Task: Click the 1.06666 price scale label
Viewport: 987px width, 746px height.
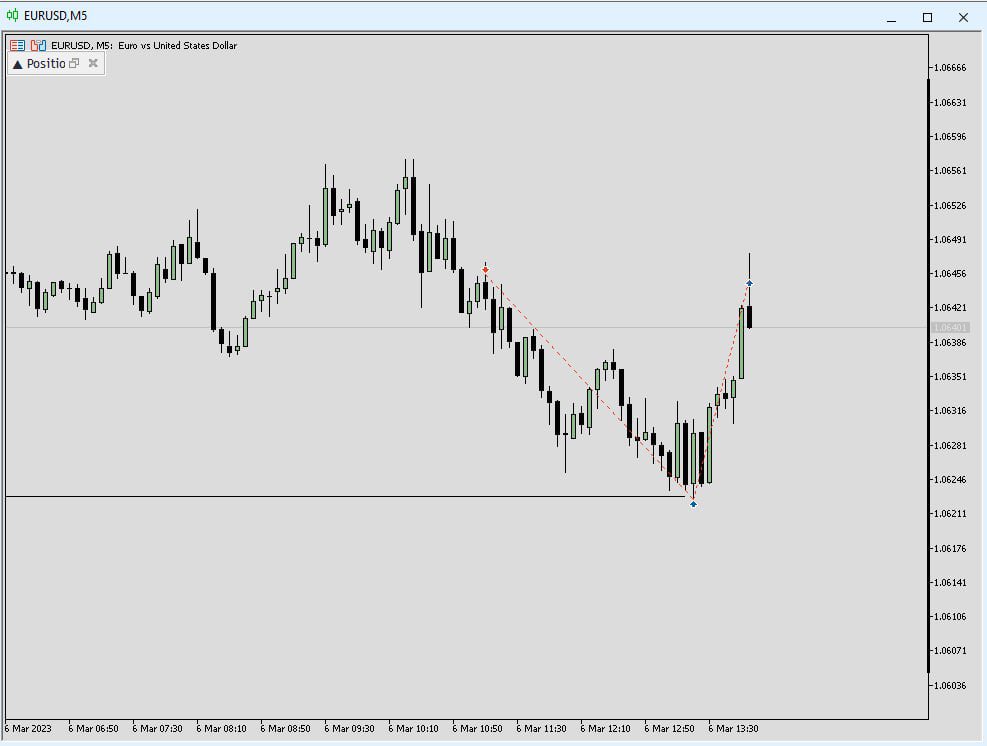Action: [x=950, y=68]
